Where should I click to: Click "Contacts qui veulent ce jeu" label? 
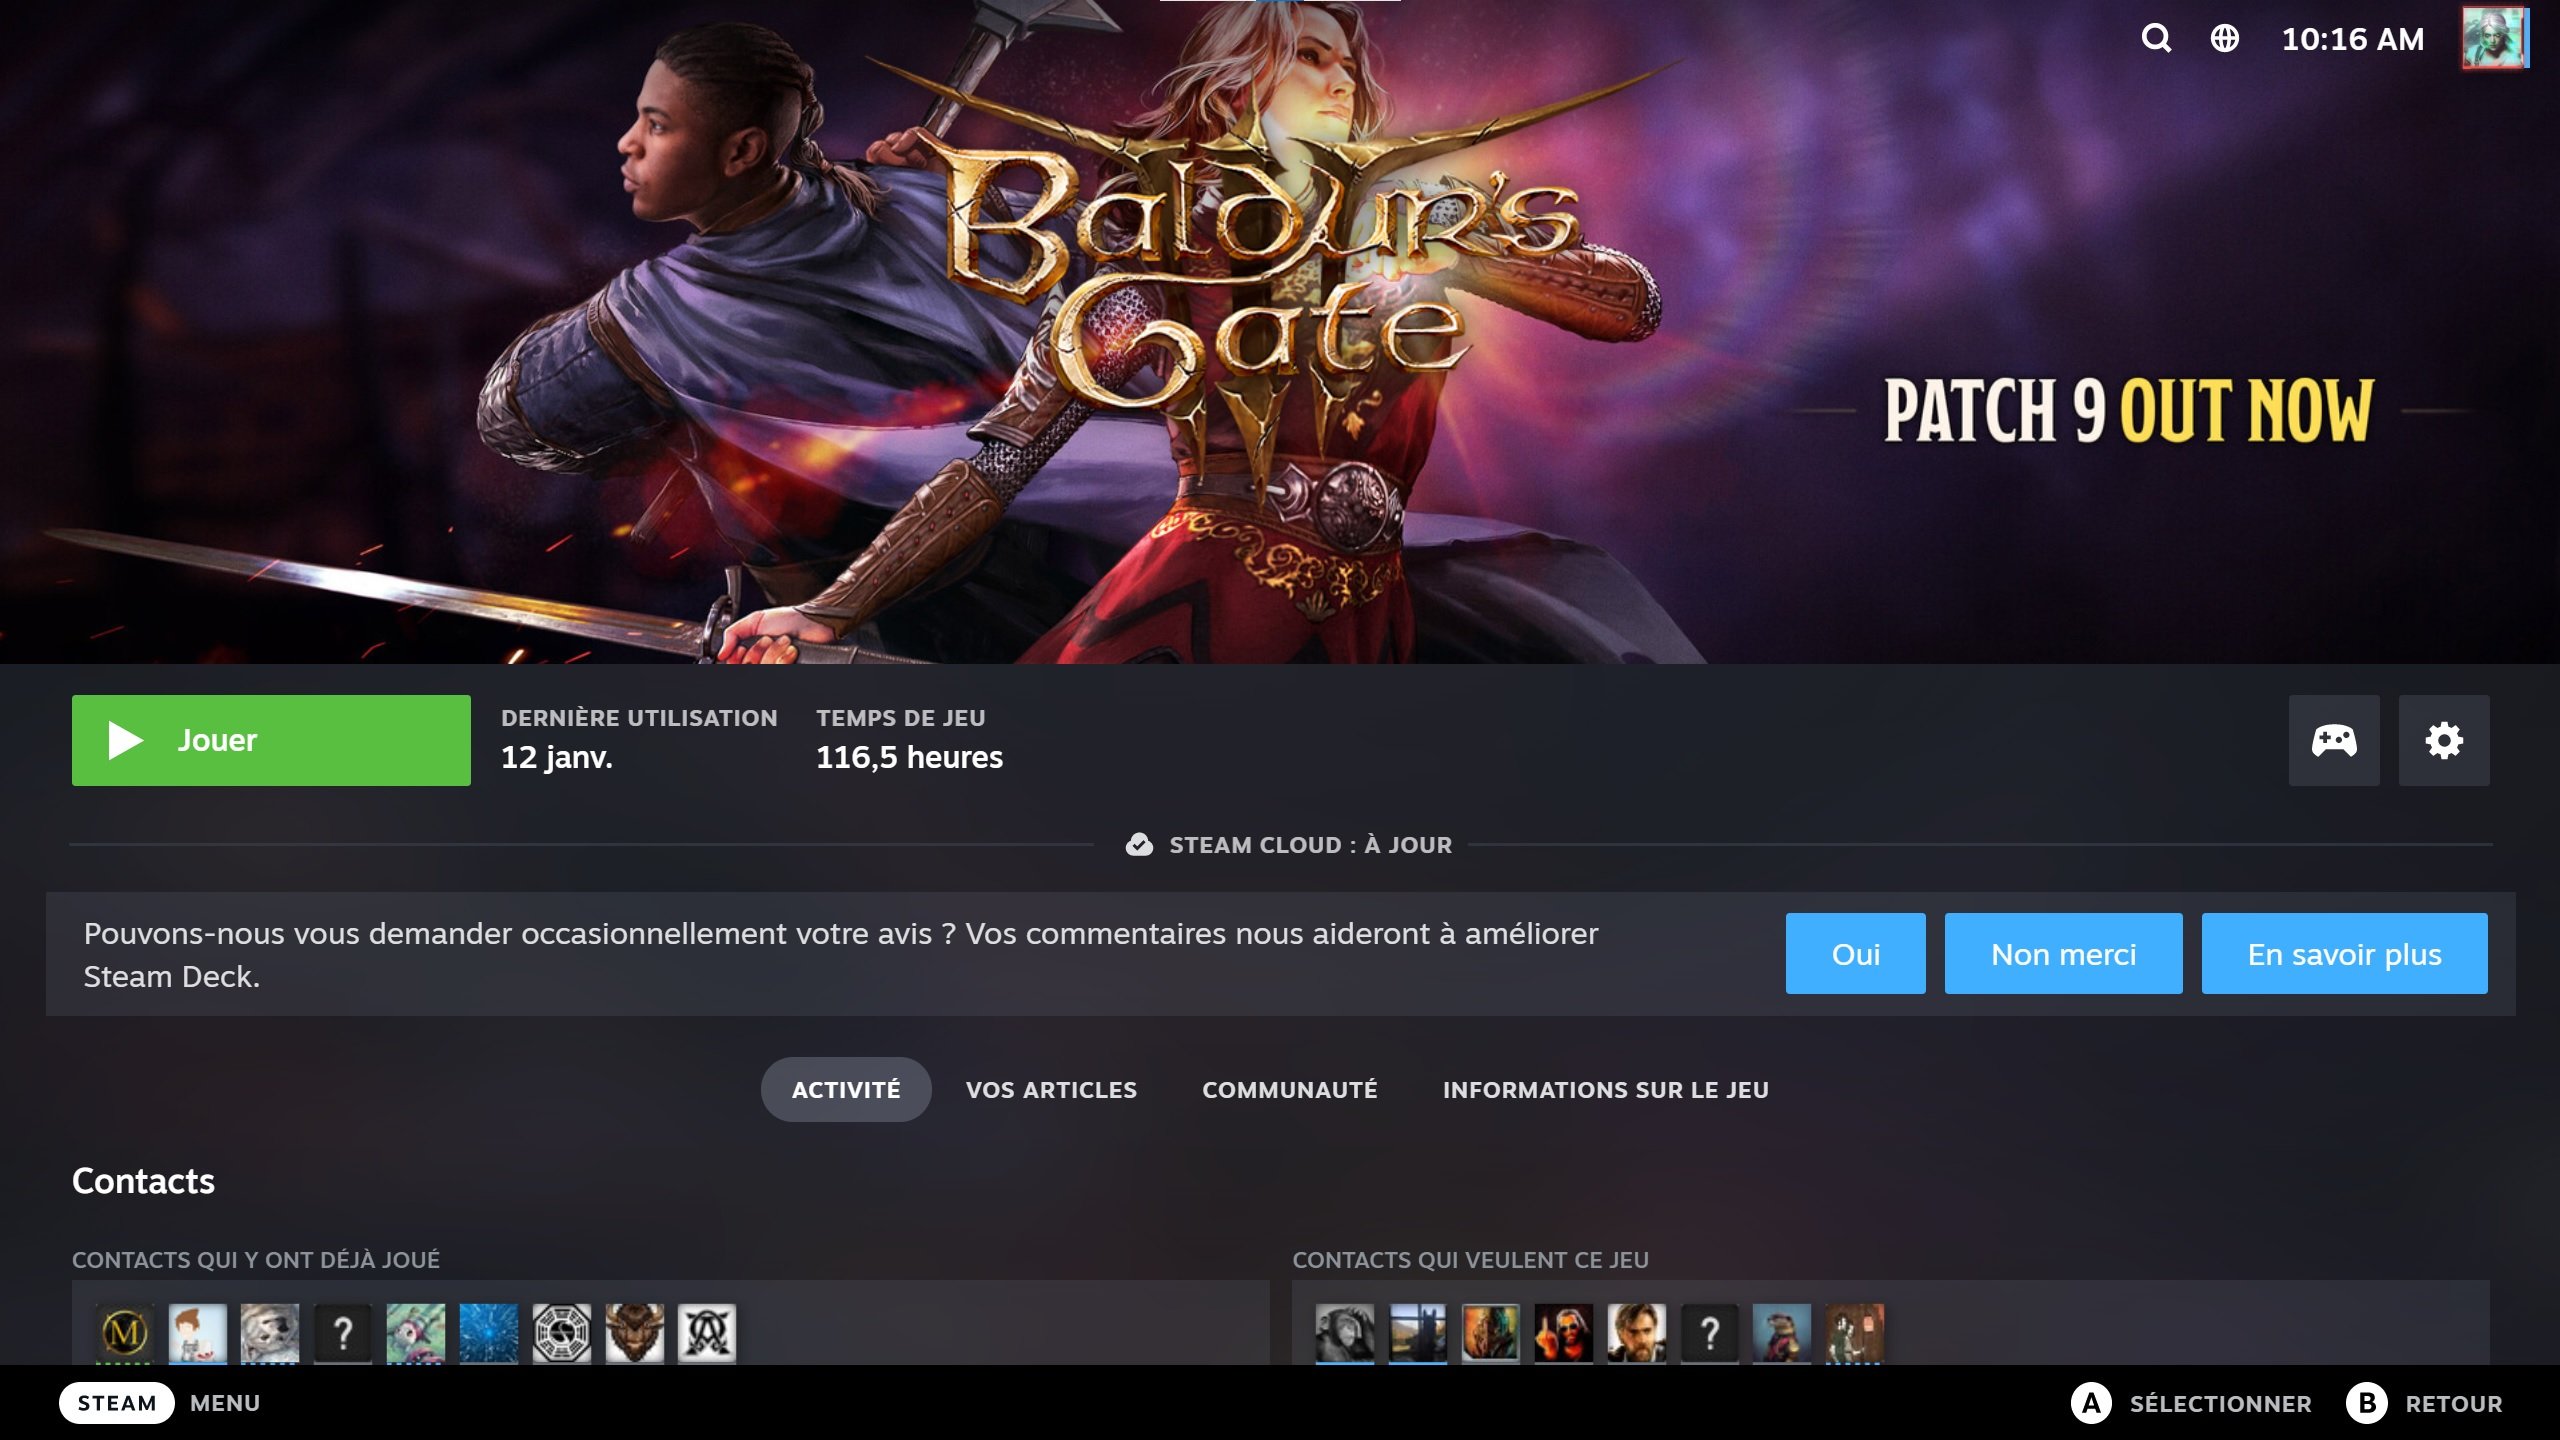pos(1471,1260)
